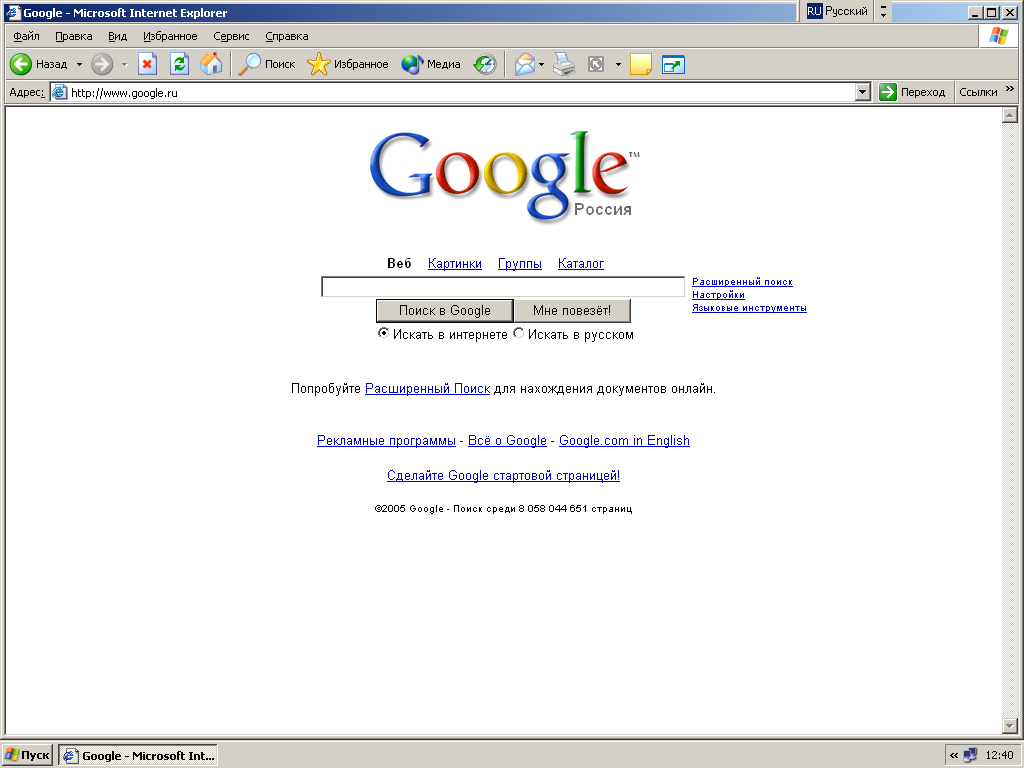The height and width of the screenshot is (768, 1024).
Task: Switch to the Каталог search tab
Action: pyautogui.click(x=581, y=263)
